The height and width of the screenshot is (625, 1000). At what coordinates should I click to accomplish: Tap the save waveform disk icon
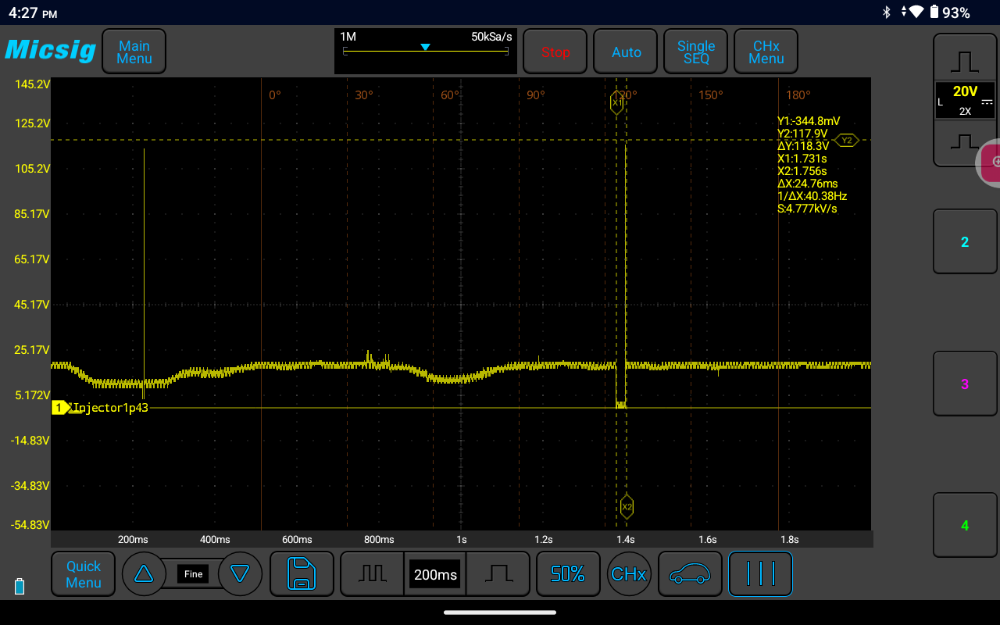tap(302, 574)
